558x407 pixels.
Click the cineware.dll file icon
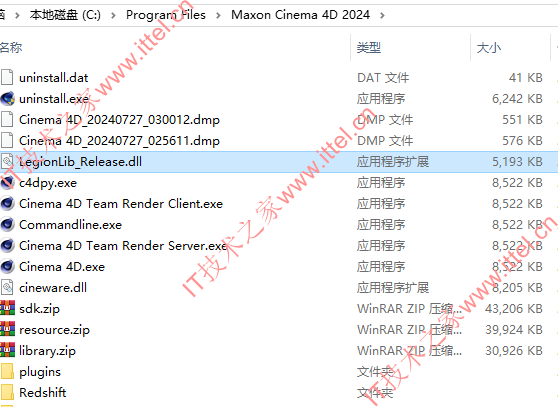coord(7,287)
